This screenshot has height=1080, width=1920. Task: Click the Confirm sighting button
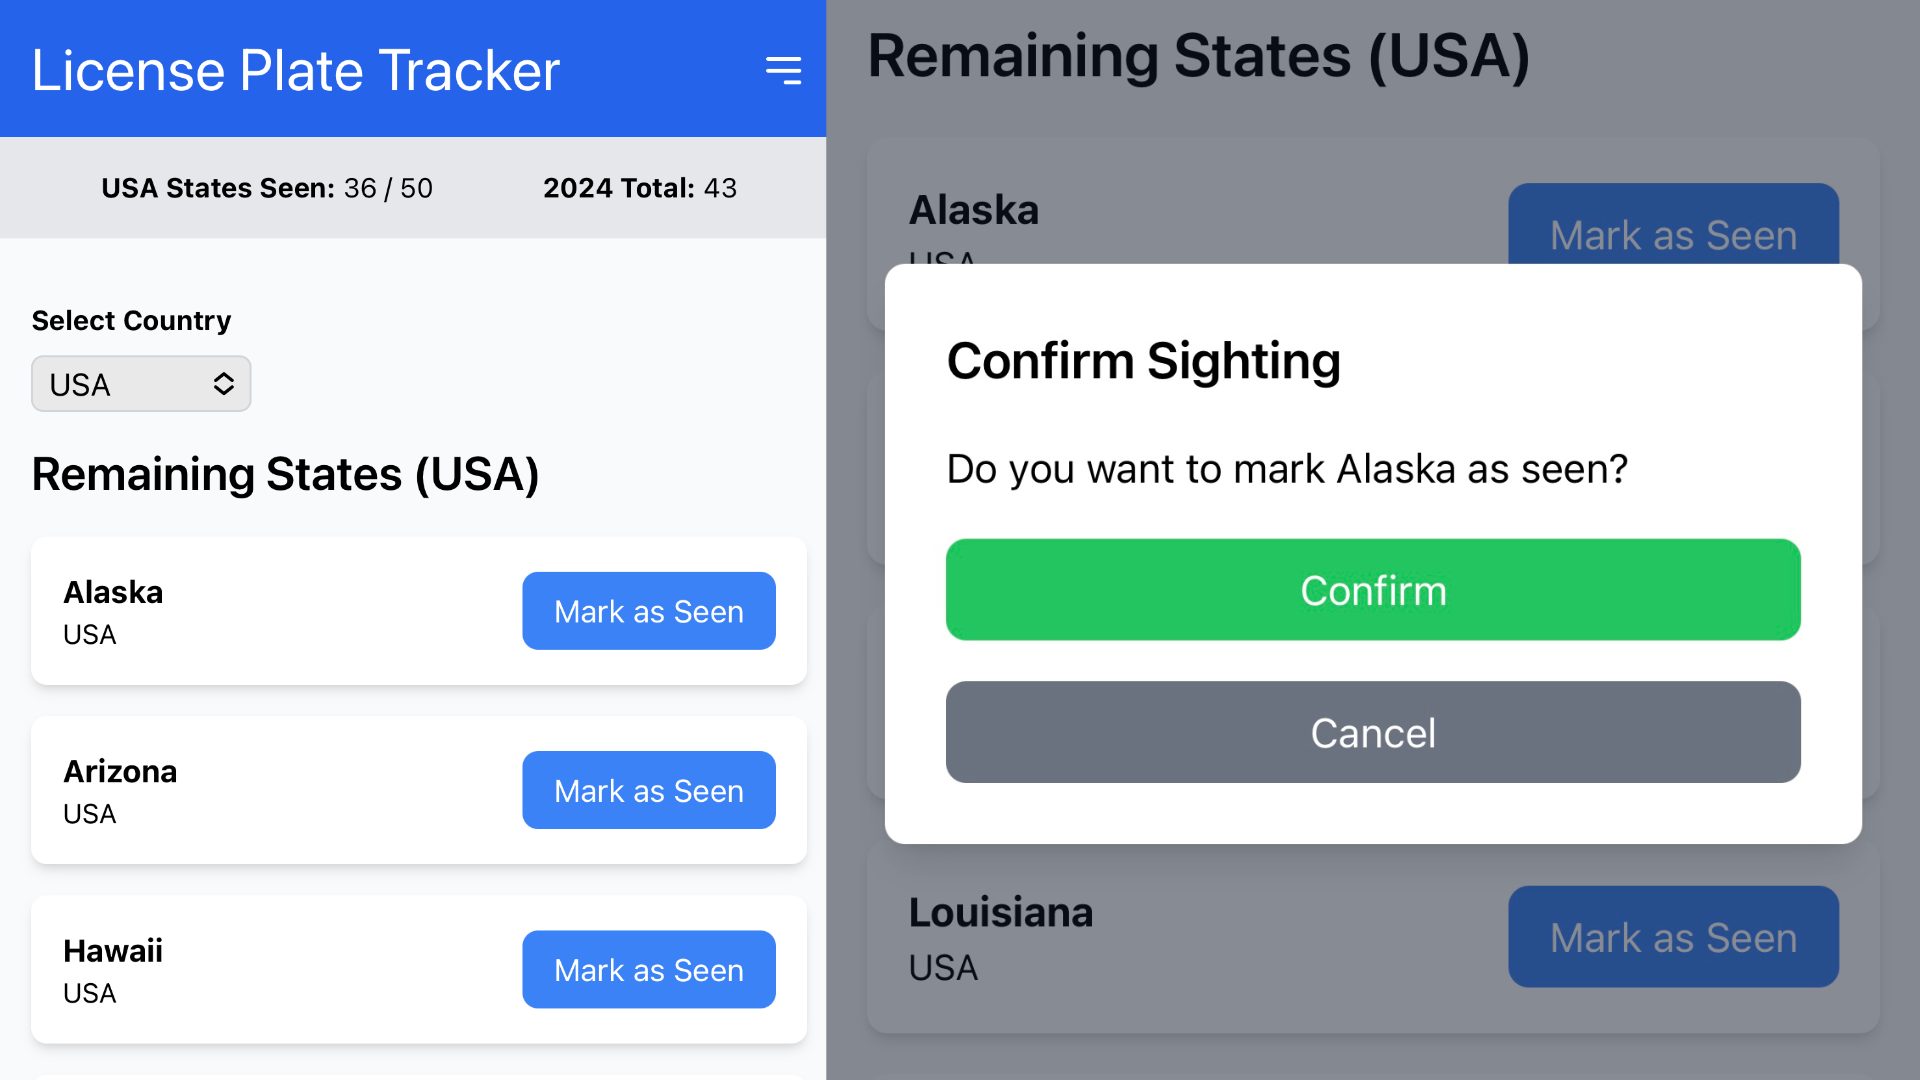click(x=1373, y=588)
